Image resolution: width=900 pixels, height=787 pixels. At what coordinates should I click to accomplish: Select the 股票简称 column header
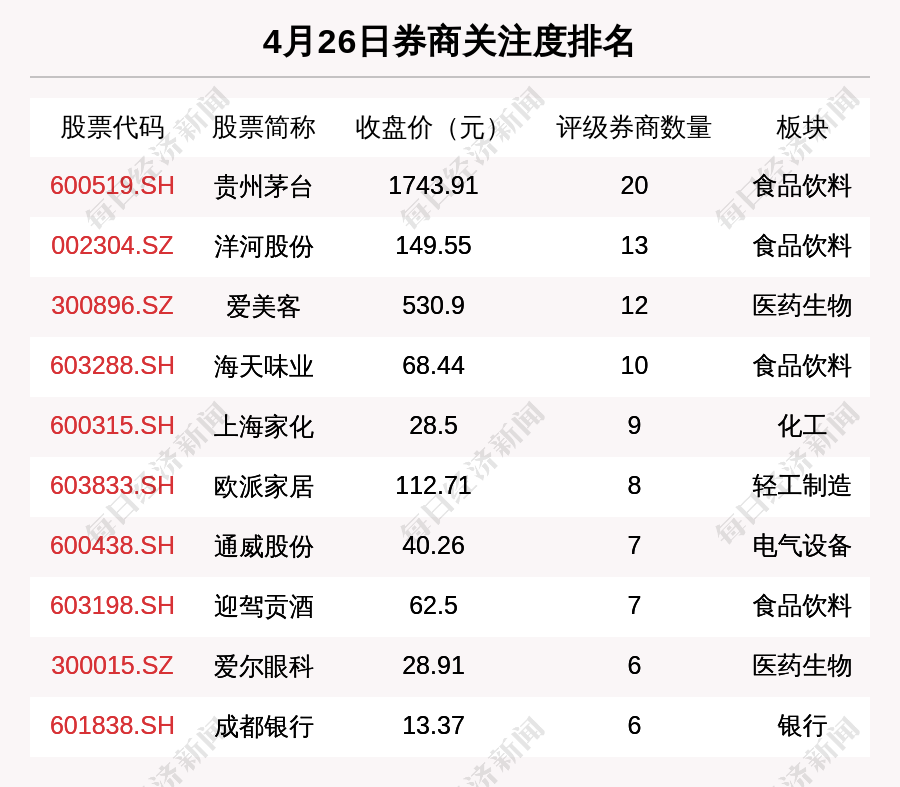(263, 127)
